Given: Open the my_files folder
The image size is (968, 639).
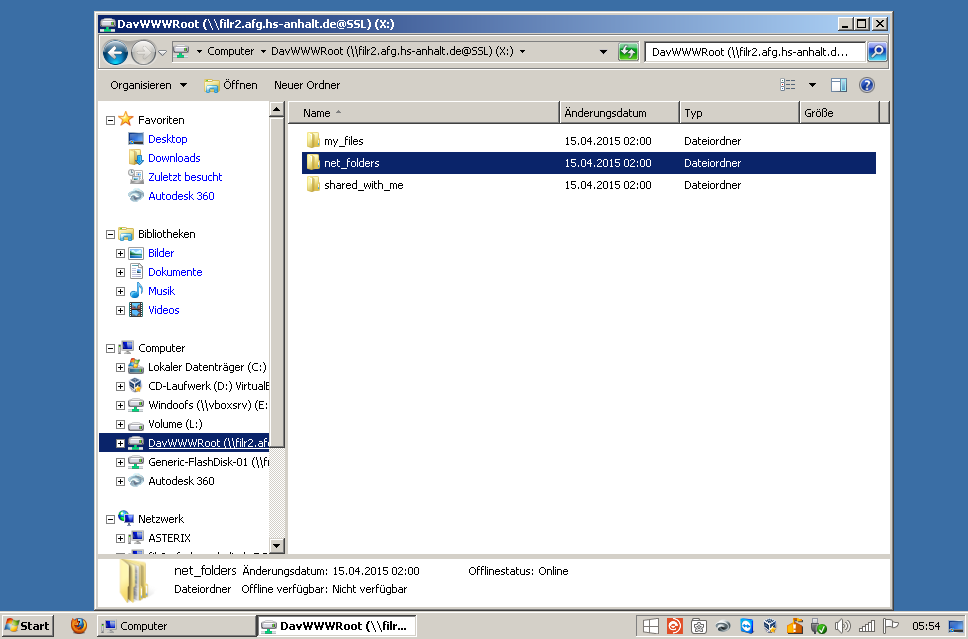Looking at the screenshot, I should click(x=343, y=141).
